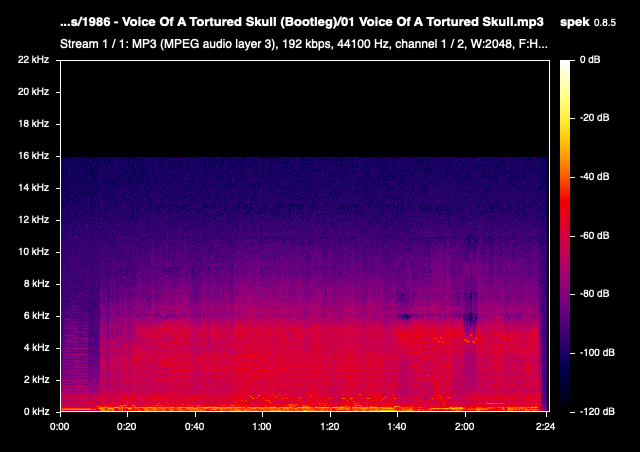Click the '18 kHz' frequency axis label
640x452 pixels.
pos(33,124)
